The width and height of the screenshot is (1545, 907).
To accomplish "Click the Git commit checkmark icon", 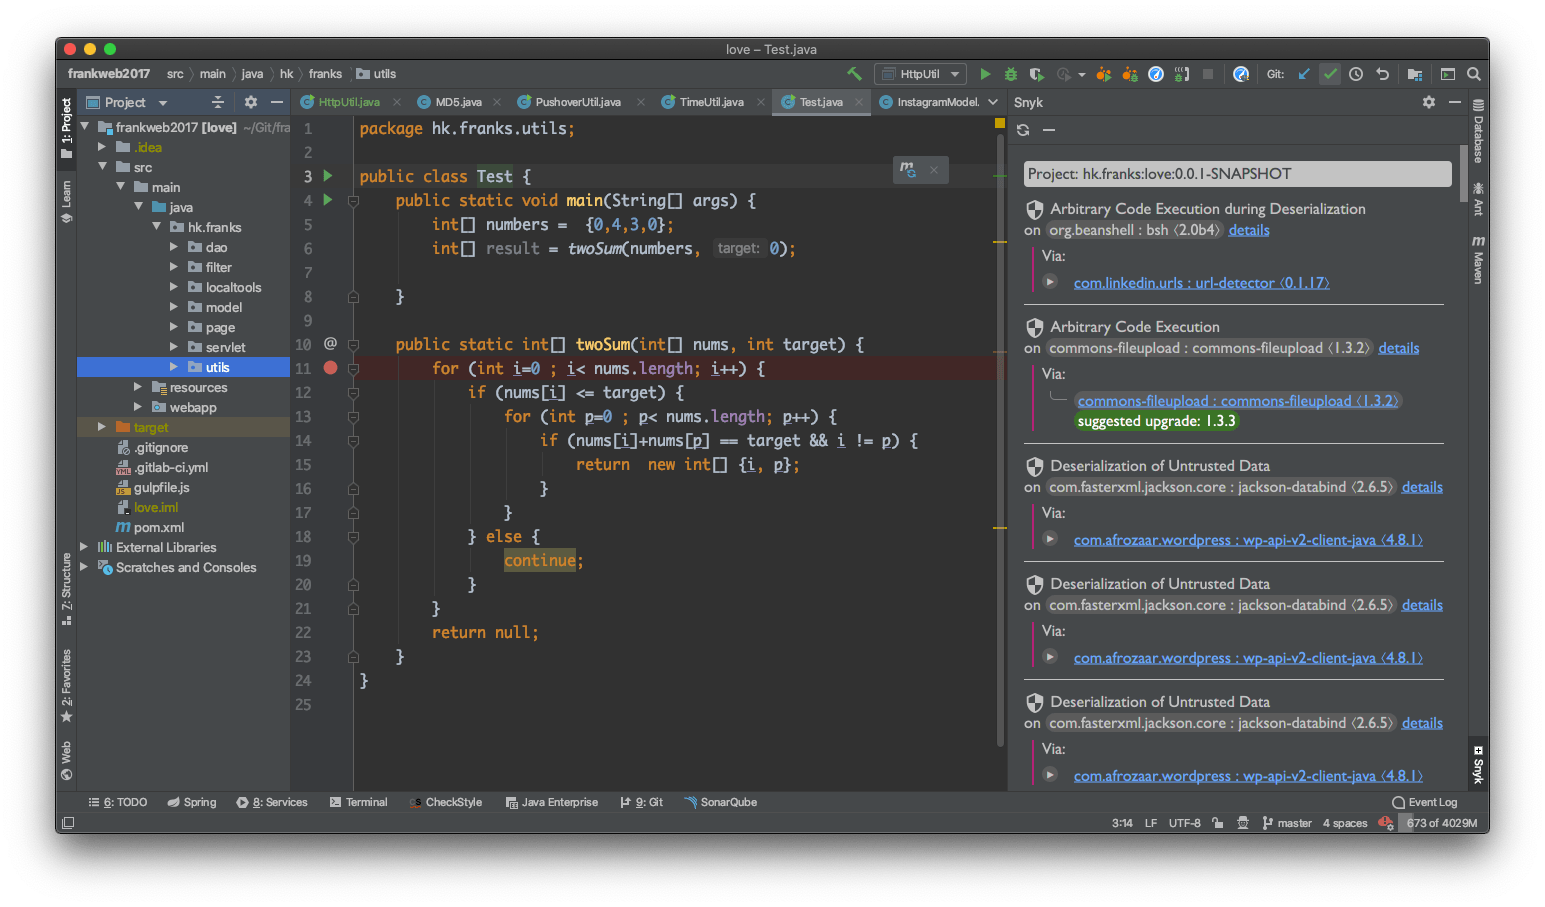I will (1330, 74).
